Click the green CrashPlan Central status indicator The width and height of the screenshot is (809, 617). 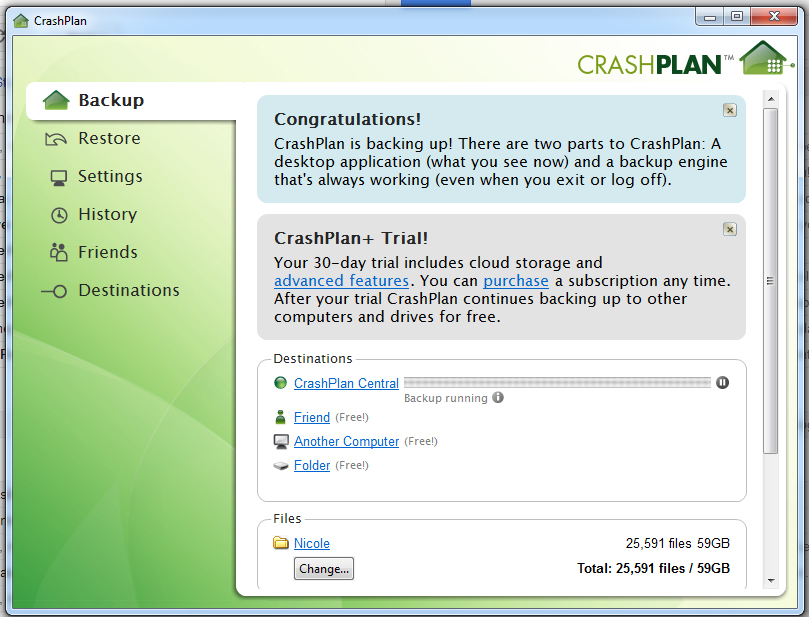point(280,383)
